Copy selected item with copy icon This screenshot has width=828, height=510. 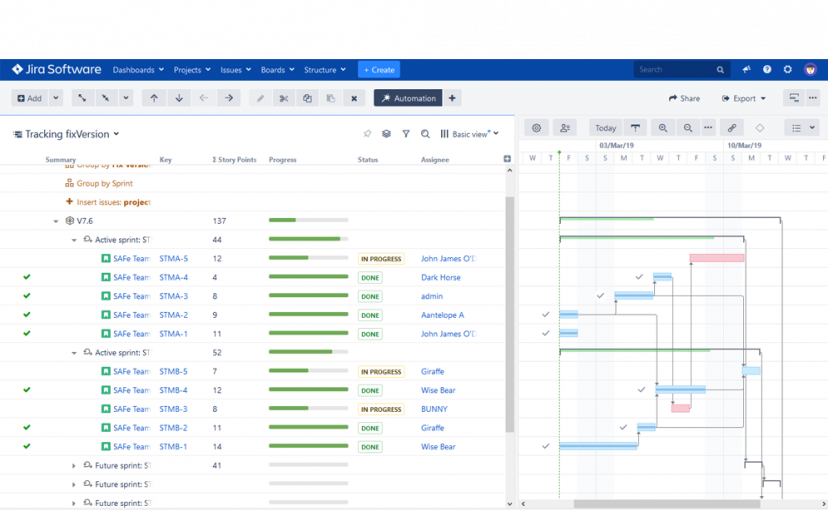click(x=307, y=98)
